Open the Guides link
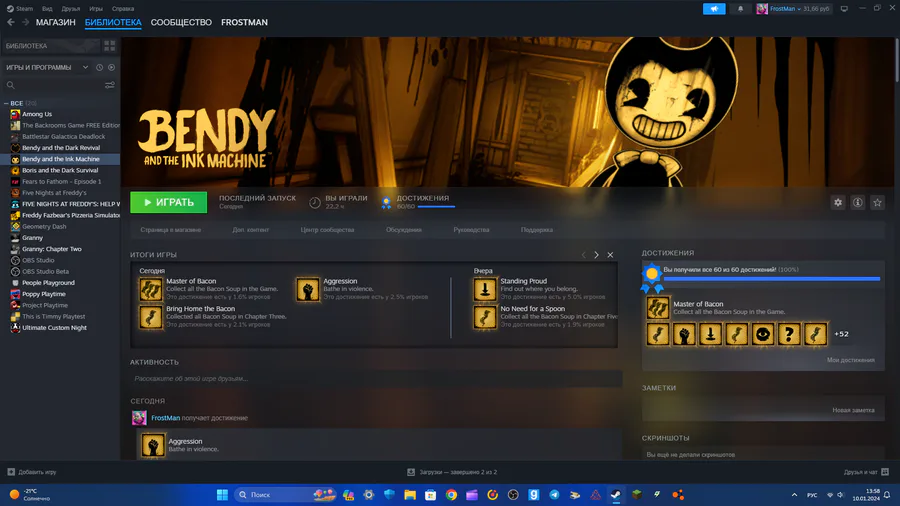Image resolution: width=900 pixels, height=506 pixels. click(471, 229)
